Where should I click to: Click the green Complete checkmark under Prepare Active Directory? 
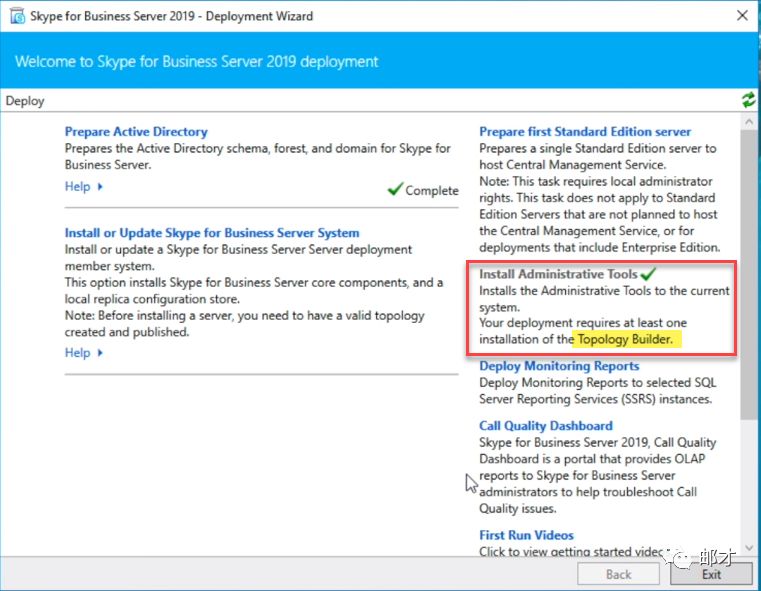point(395,189)
